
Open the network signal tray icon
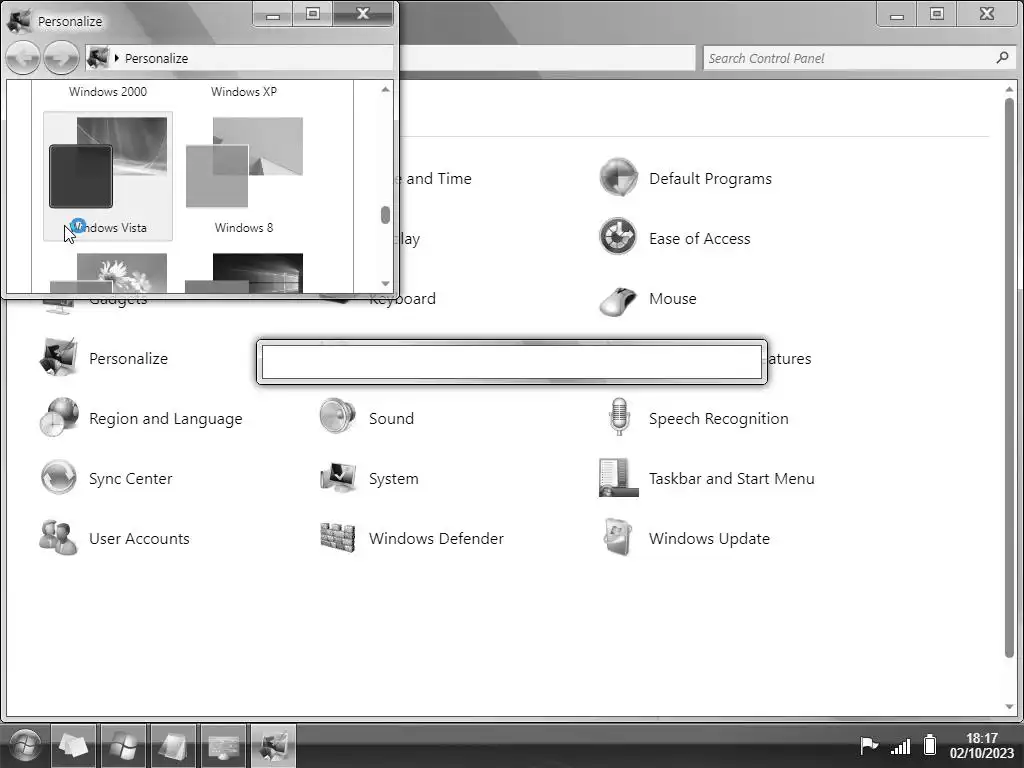(901, 746)
